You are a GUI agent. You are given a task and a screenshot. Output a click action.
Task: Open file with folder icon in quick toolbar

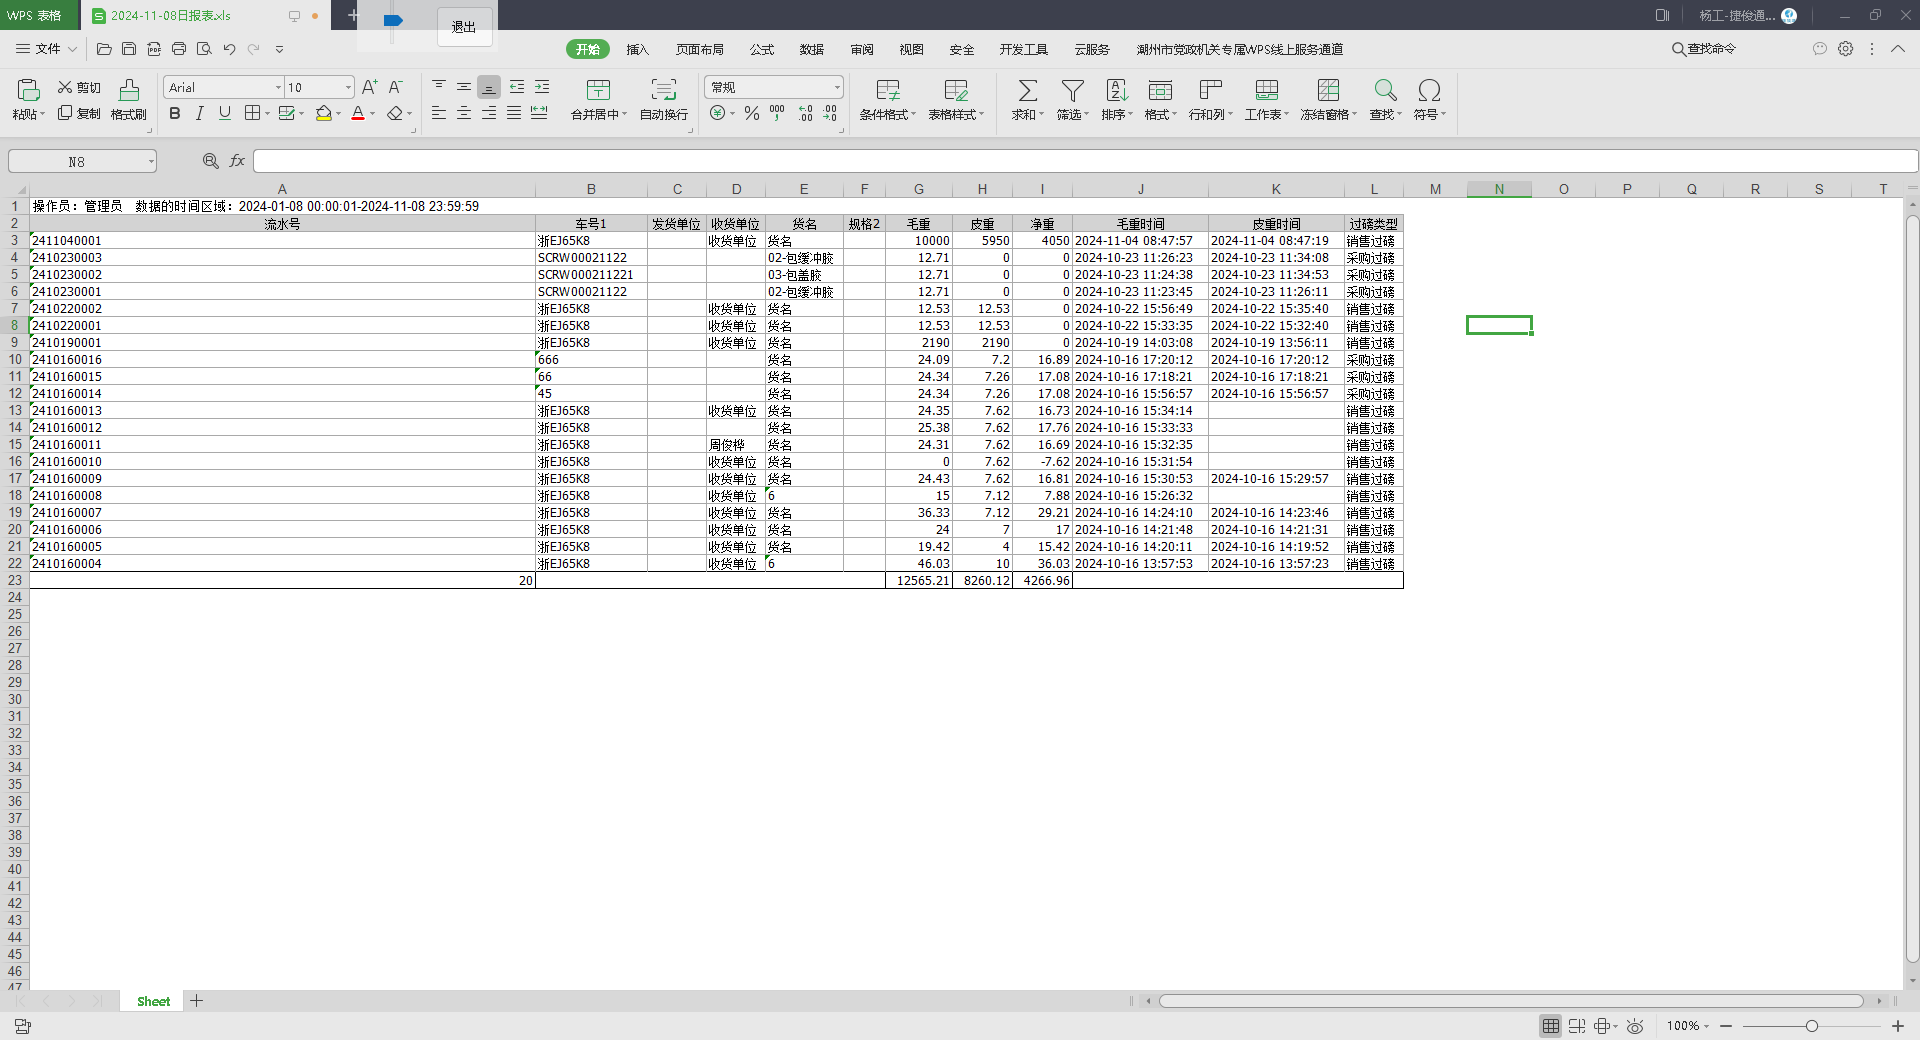[x=104, y=49]
